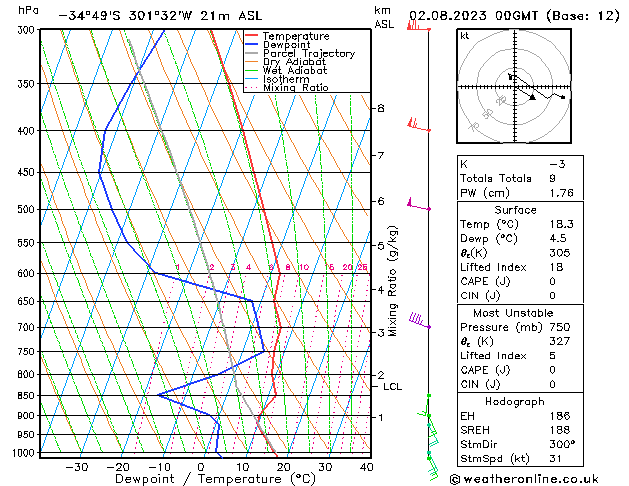Click the Most Unstable Pressure value 750
629x486 pixels.
560,327
